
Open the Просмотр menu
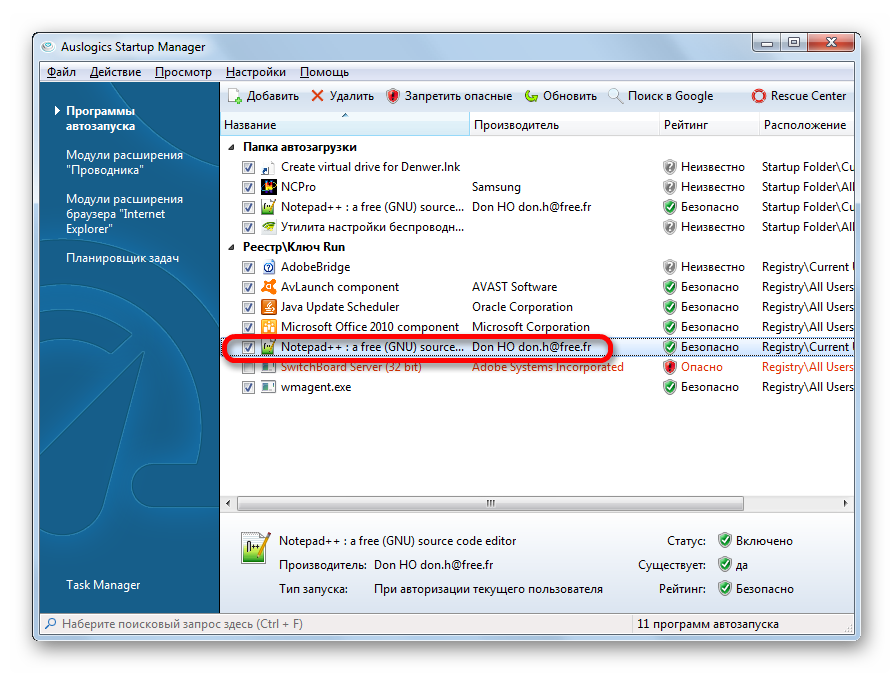(183, 72)
